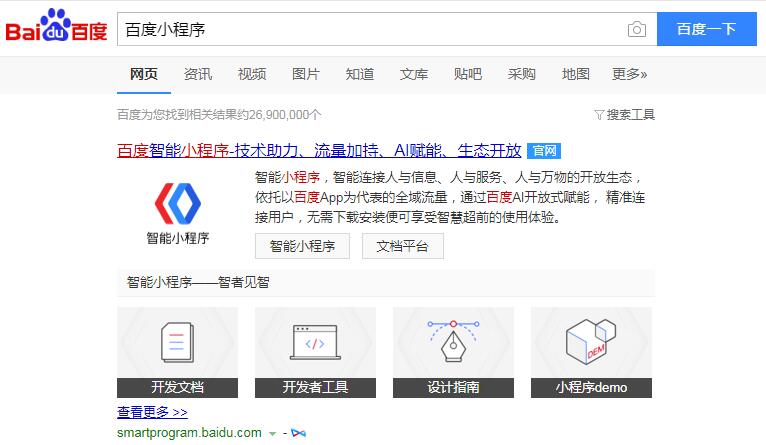This screenshot has height=445, width=766.
Task: Click the smartprogram.baidu.com URL
Action: click(190, 433)
